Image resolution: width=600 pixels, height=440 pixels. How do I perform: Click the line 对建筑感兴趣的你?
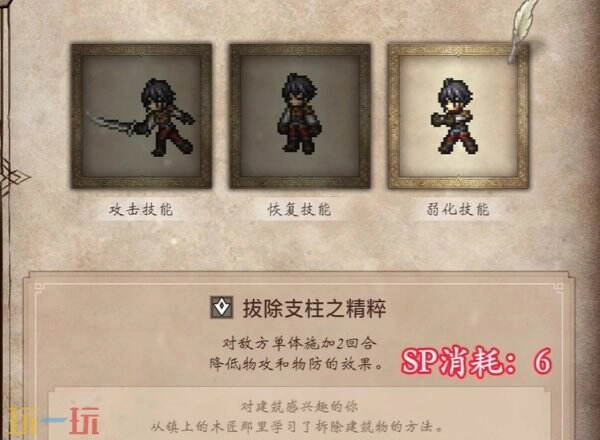299,407
